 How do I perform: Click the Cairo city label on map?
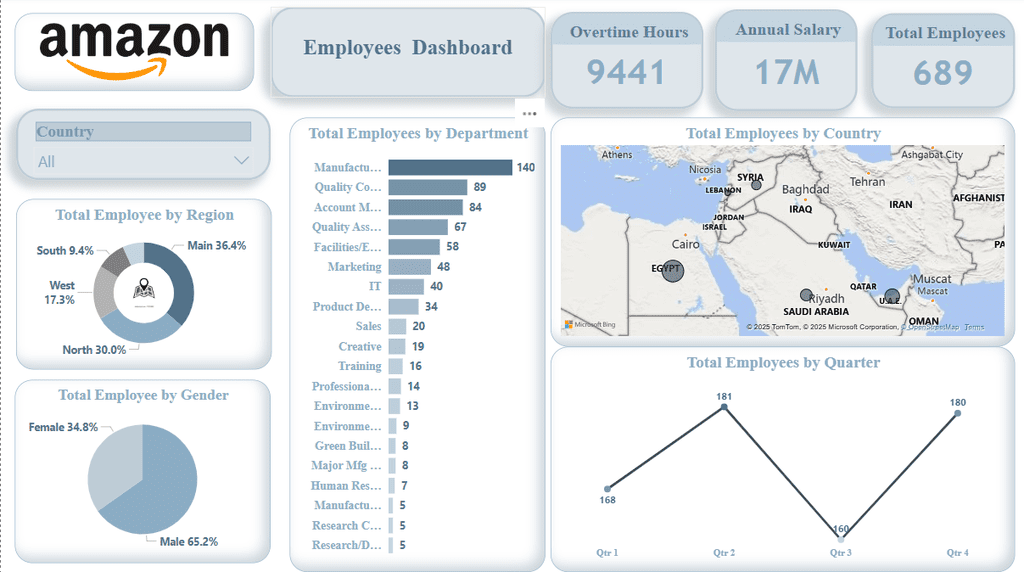(x=685, y=244)
